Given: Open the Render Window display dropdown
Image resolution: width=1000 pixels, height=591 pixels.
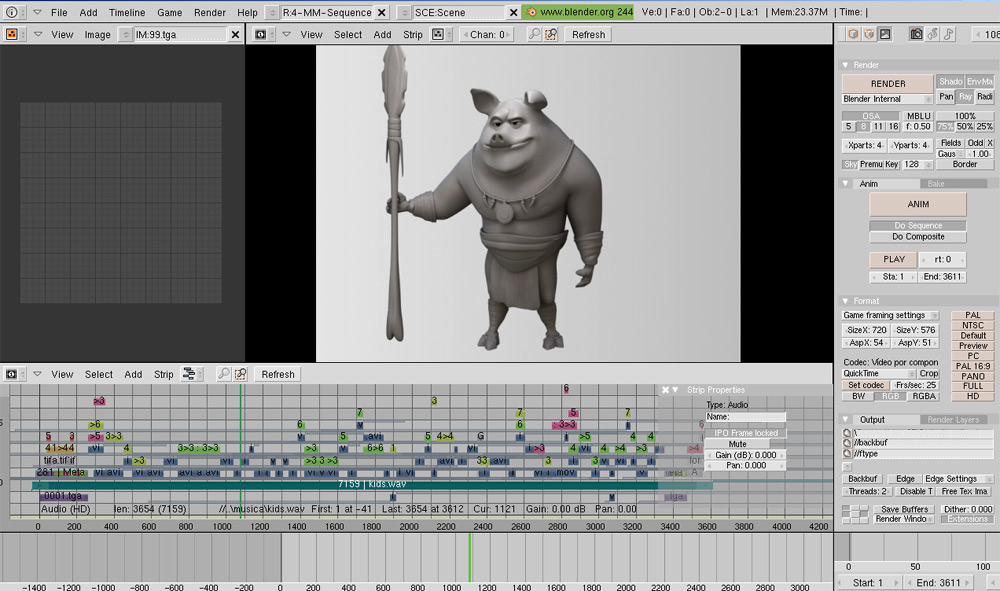Looking at the screenshot, I should point(904,519).
